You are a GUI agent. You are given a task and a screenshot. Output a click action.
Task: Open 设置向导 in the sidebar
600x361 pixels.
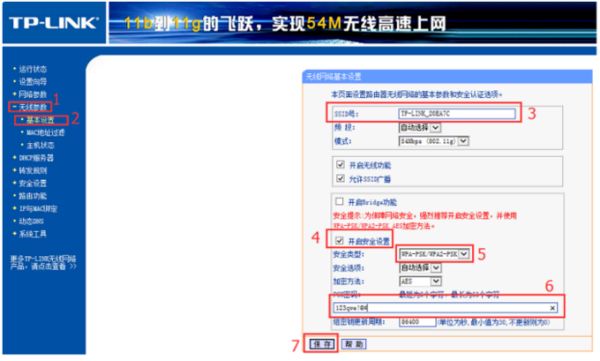tap(33, 82)
